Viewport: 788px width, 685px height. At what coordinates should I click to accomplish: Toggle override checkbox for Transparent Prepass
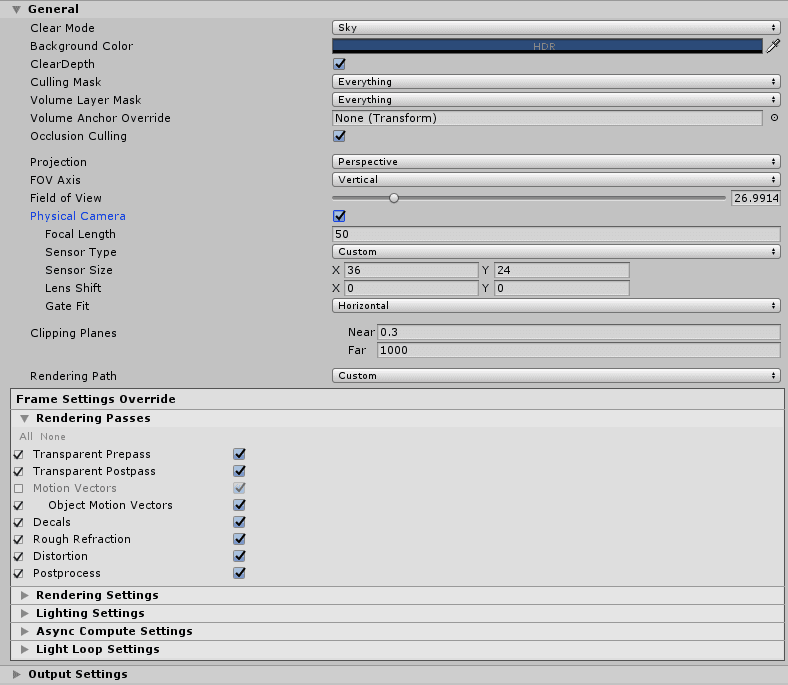click(19, 454)
